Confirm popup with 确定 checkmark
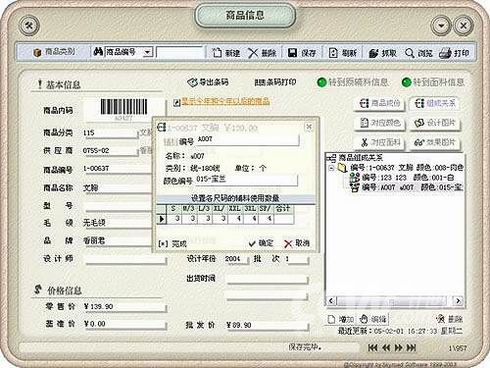490x368 pixels. pyautogui.click(x=261, y=243)
